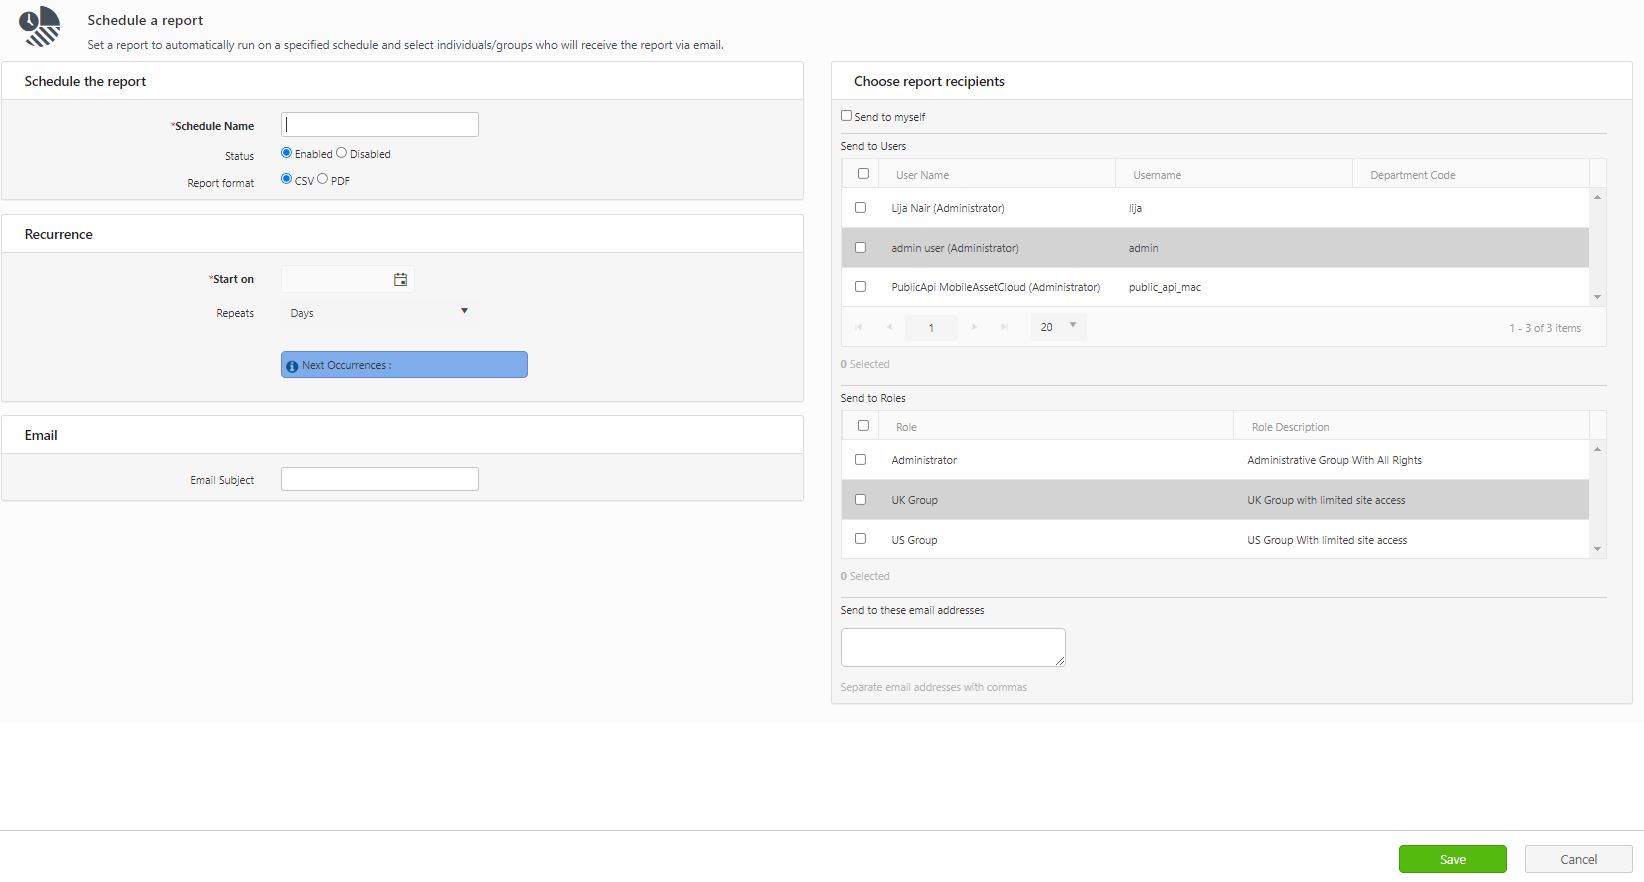
Task: Click users table scroll-down arrow
Action: (1597, 297)
